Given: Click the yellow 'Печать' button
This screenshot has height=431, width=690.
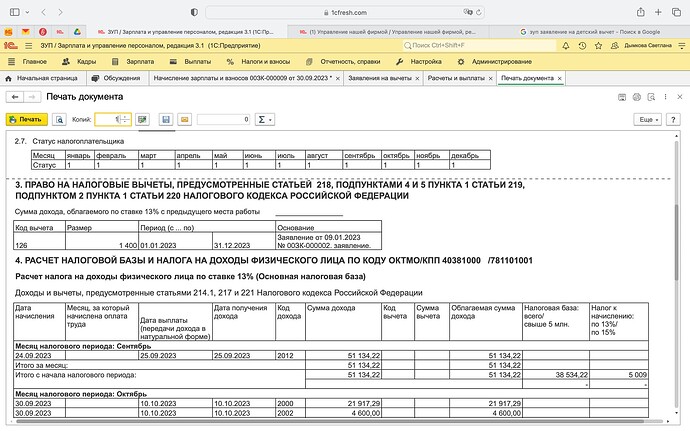Looking at the screenshot, I should coord(26,119).
